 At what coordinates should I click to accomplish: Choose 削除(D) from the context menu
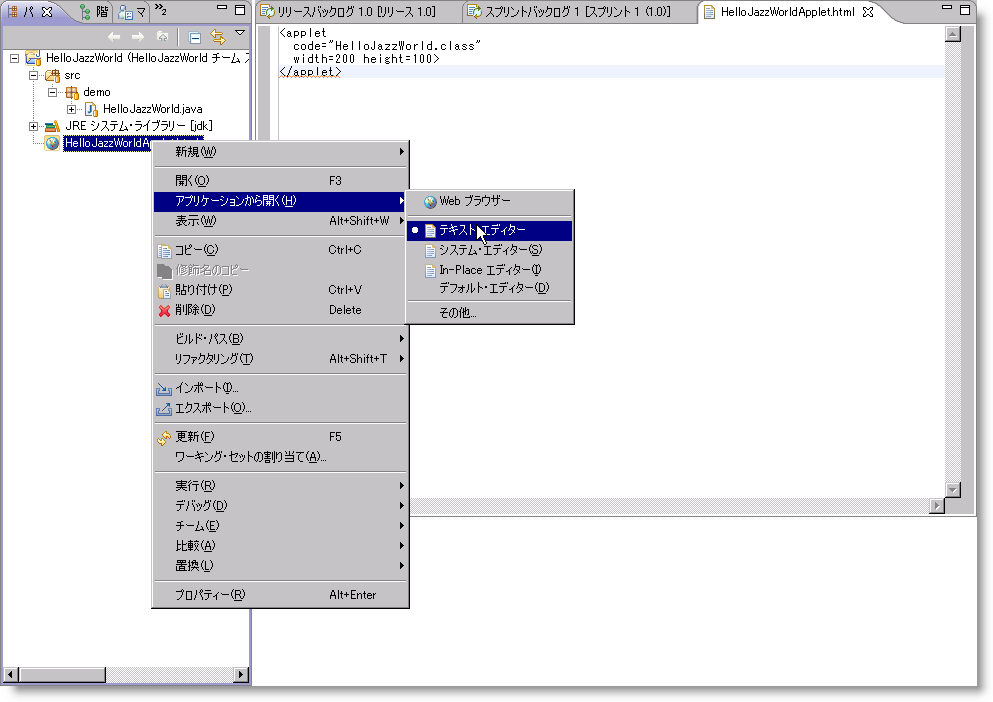281,310
